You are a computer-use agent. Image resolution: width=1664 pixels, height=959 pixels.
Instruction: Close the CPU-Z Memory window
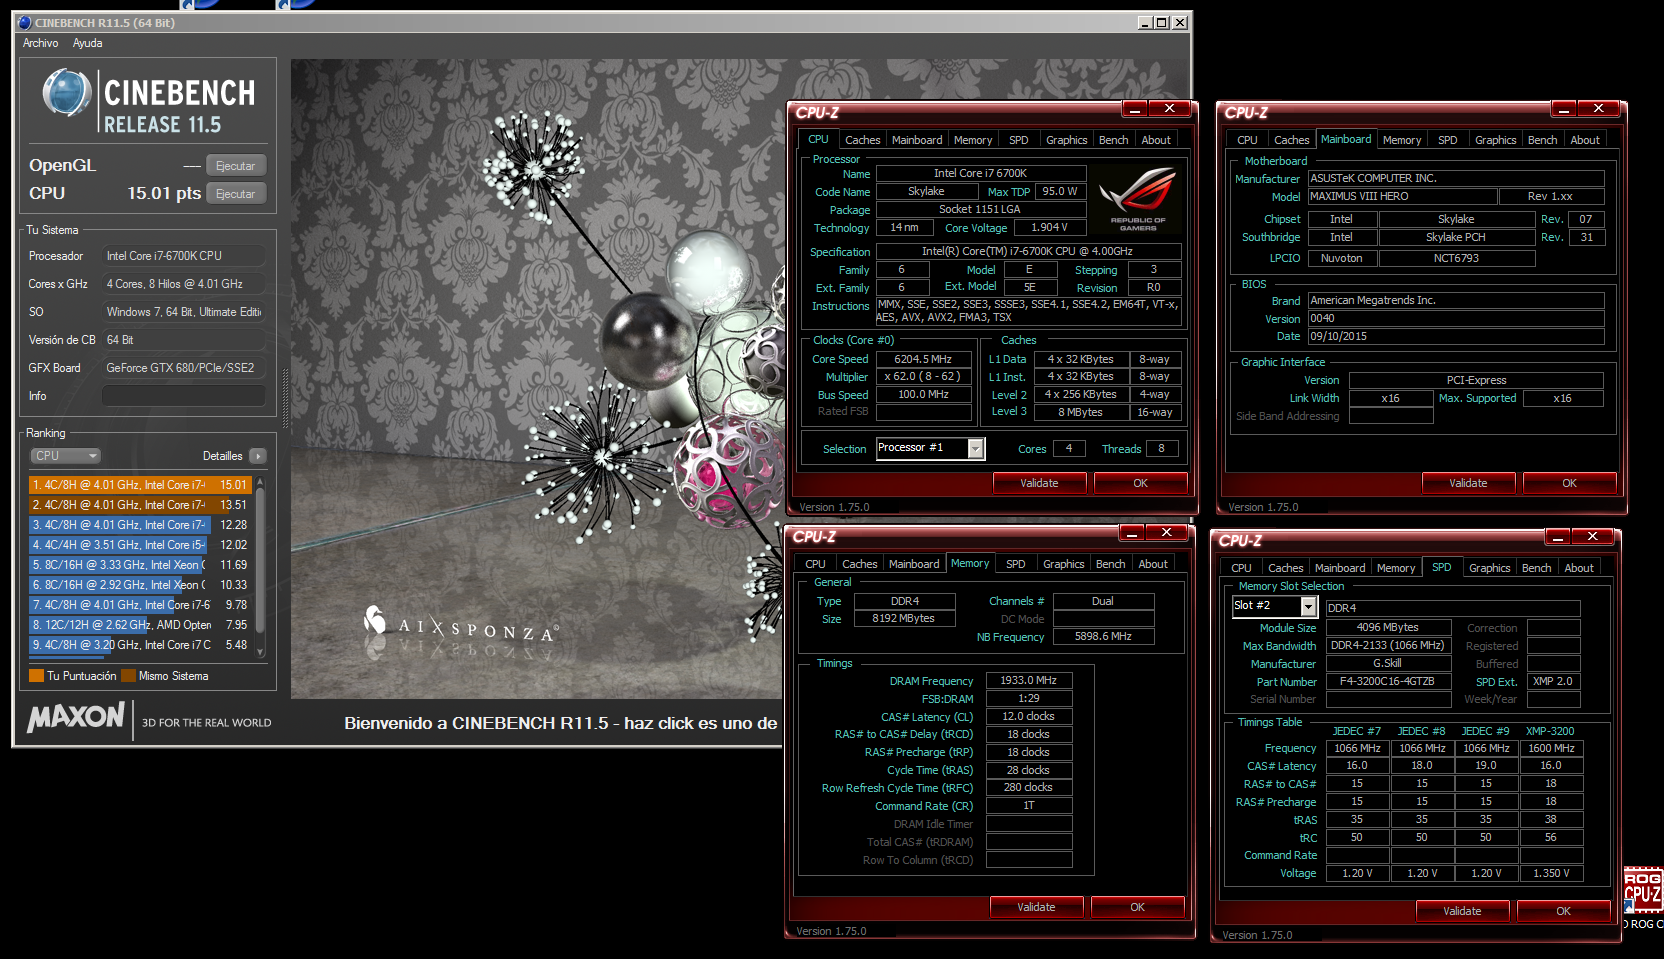click(1166, 532)
